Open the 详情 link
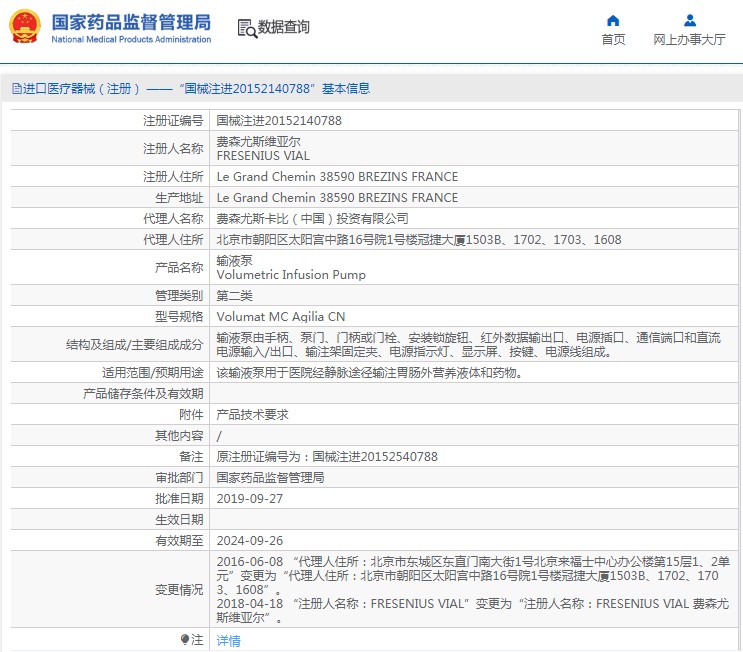This screenshot has width=743, height=652. pyautogui.click(x=228, y=641)
